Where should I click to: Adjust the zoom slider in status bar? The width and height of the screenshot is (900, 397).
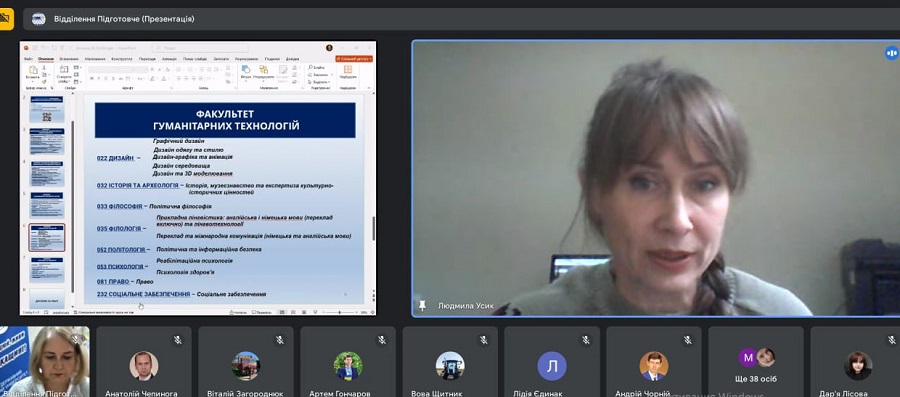point(339,312)
